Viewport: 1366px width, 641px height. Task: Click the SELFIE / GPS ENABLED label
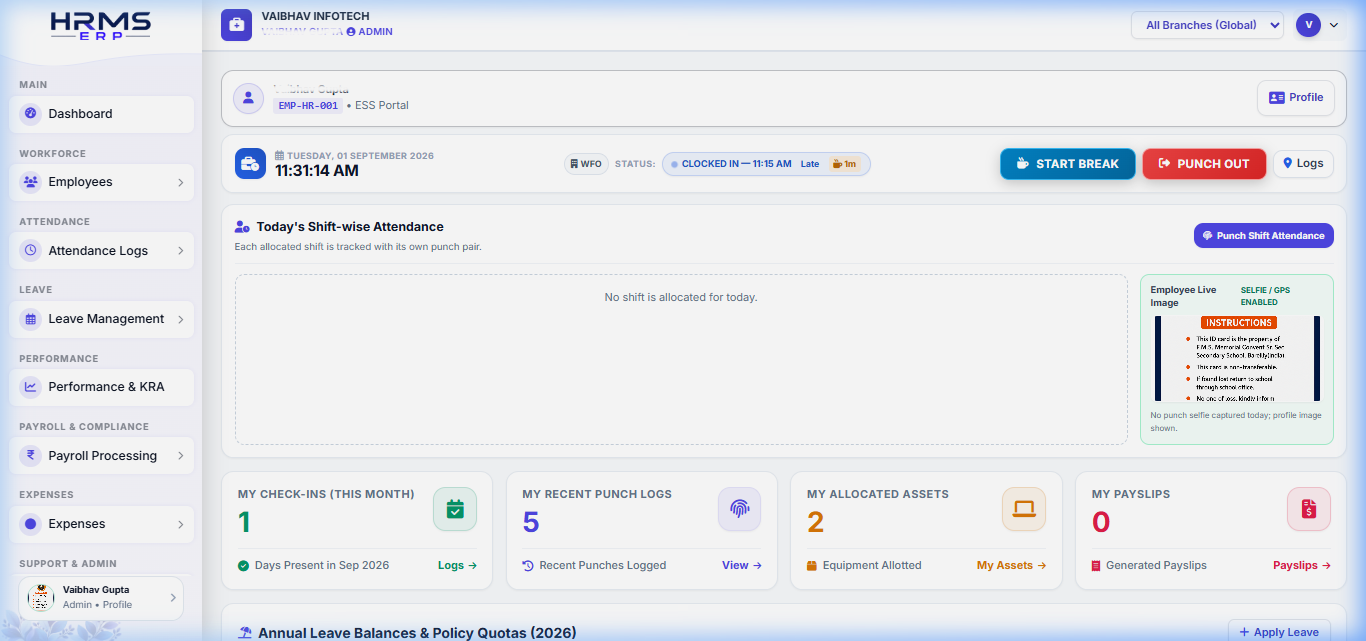pyautogui.click(x=1265, y=296)
